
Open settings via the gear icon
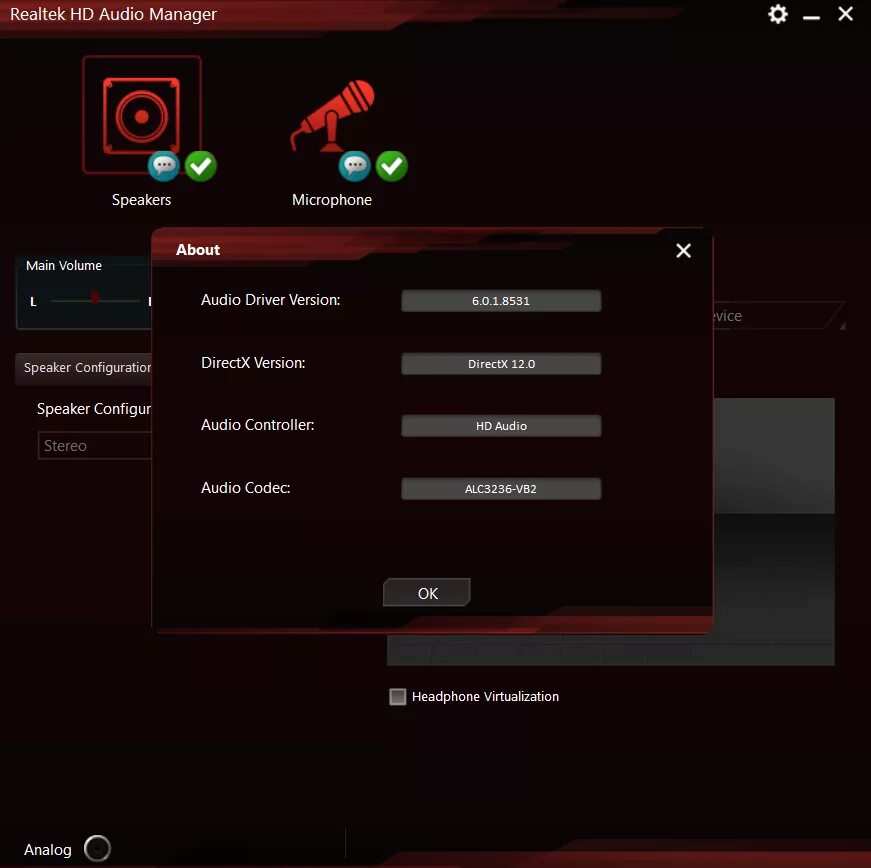pos(778,14)
